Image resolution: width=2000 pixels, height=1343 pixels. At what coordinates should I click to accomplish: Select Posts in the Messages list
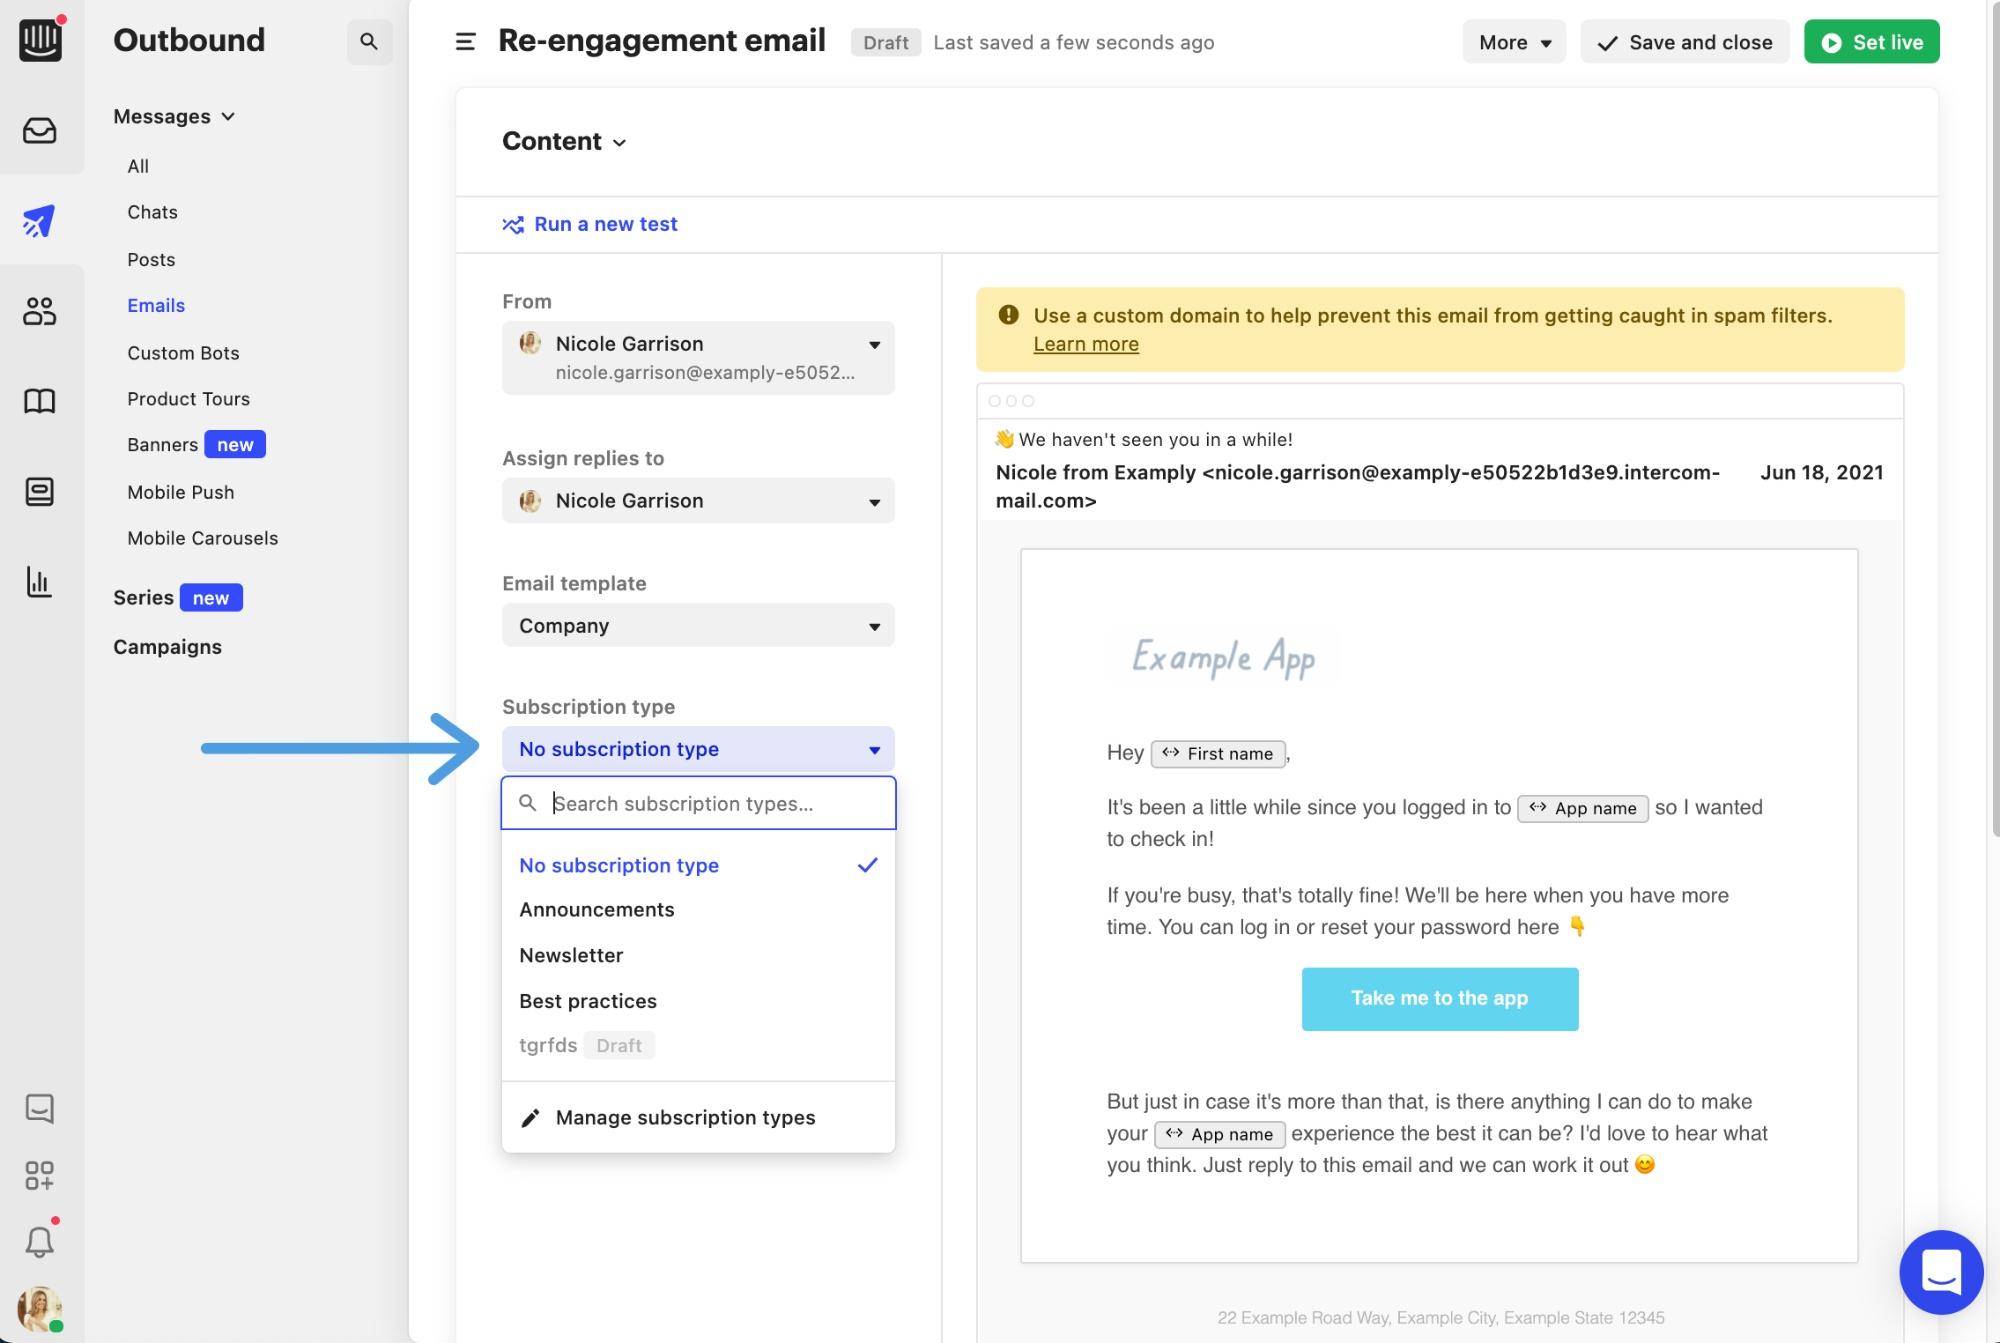pos(151,259)
